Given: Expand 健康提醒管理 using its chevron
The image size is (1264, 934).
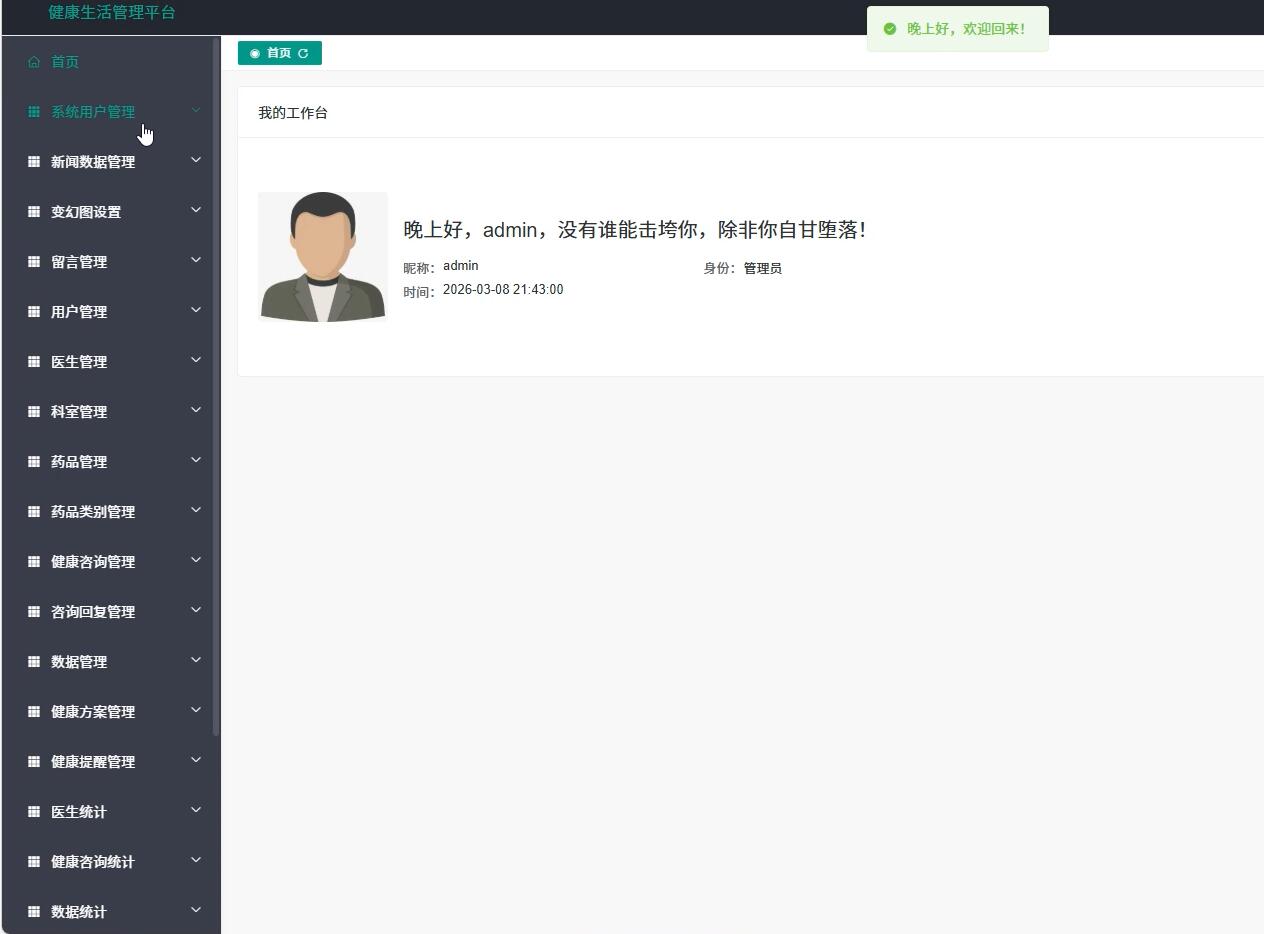Looking at the screenshot, I should click(196, 760).
